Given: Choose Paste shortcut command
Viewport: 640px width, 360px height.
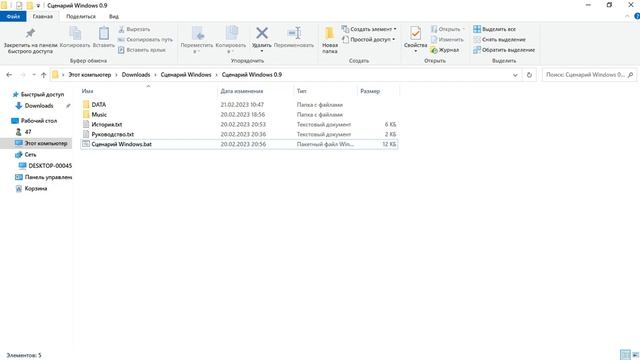Looking at the screenshot, I should 142,50.
